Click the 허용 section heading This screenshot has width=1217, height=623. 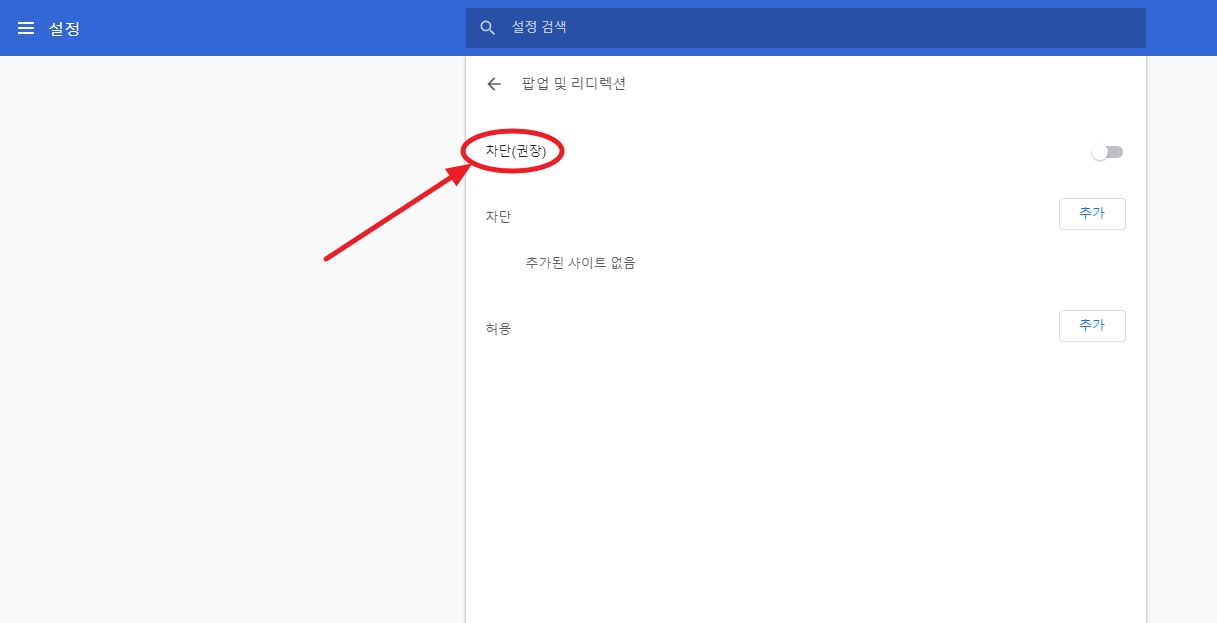click(x=498, y=327)
